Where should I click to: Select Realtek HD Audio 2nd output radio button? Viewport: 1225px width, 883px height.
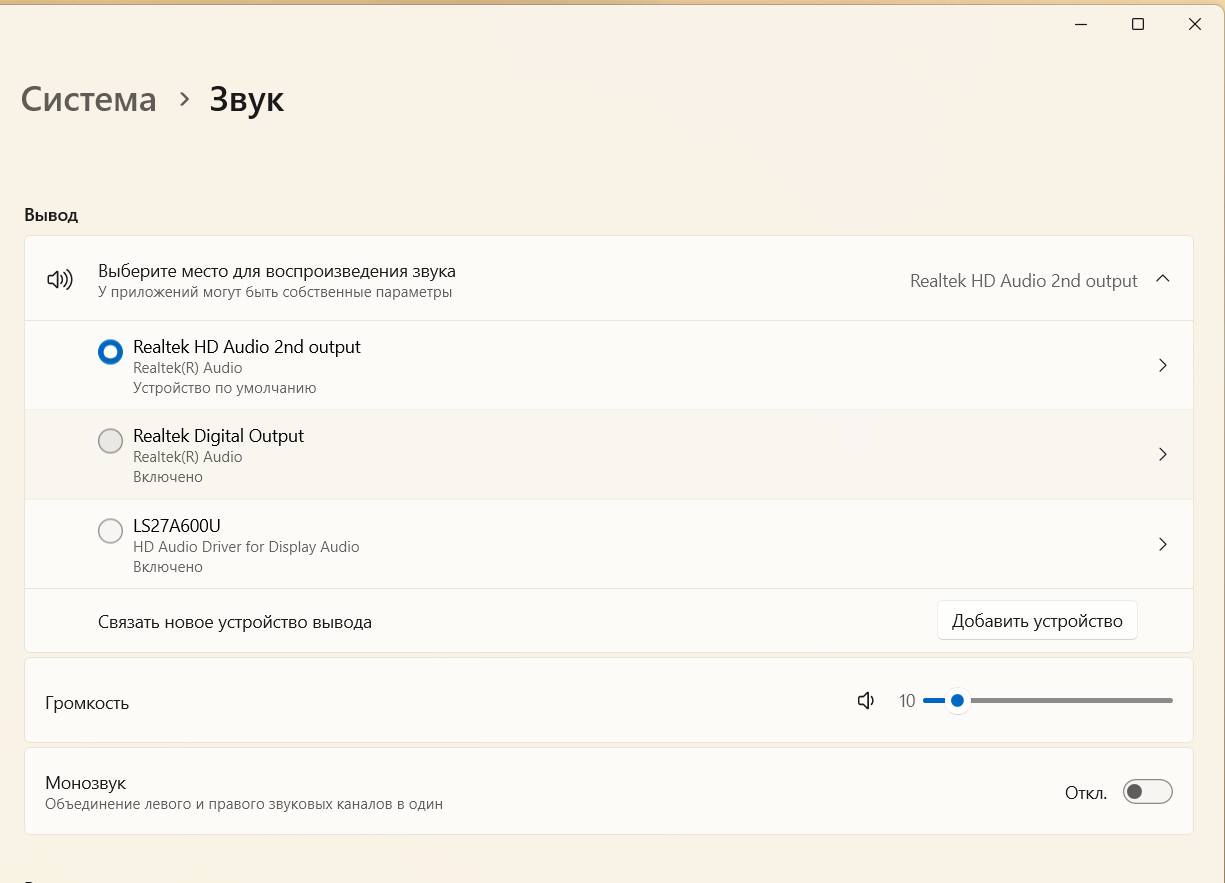(110, 352)
